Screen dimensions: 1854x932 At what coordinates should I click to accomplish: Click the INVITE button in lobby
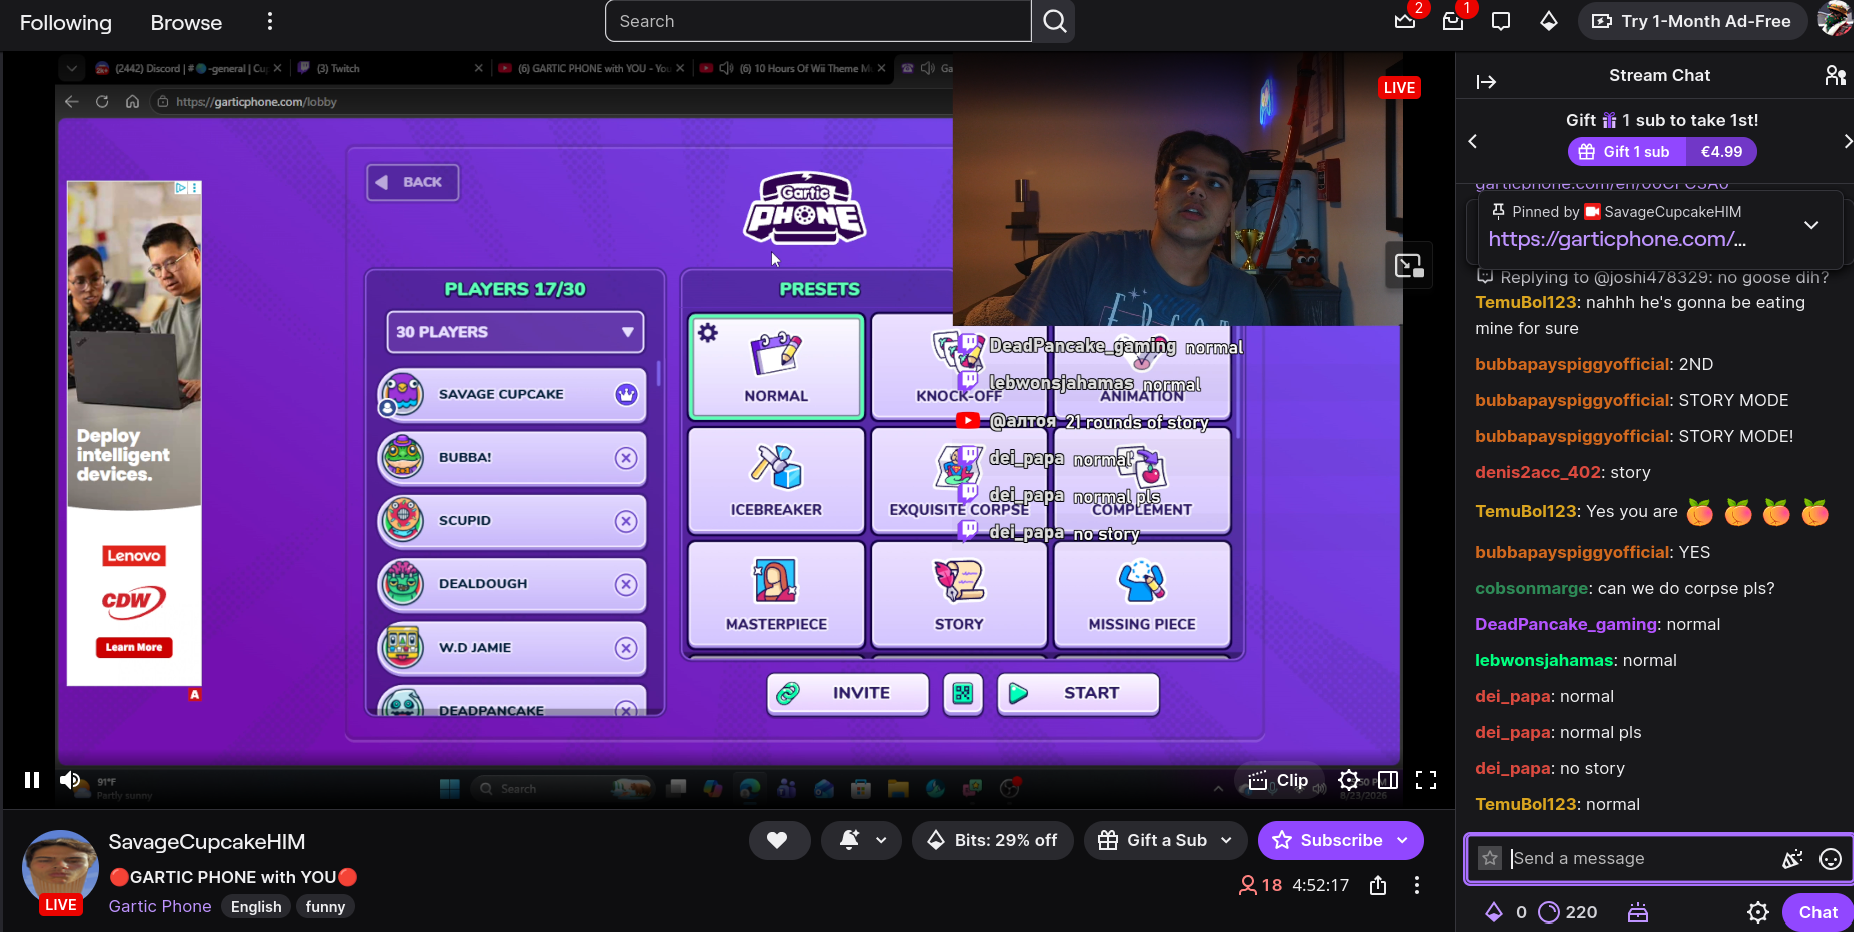(848, 693)
